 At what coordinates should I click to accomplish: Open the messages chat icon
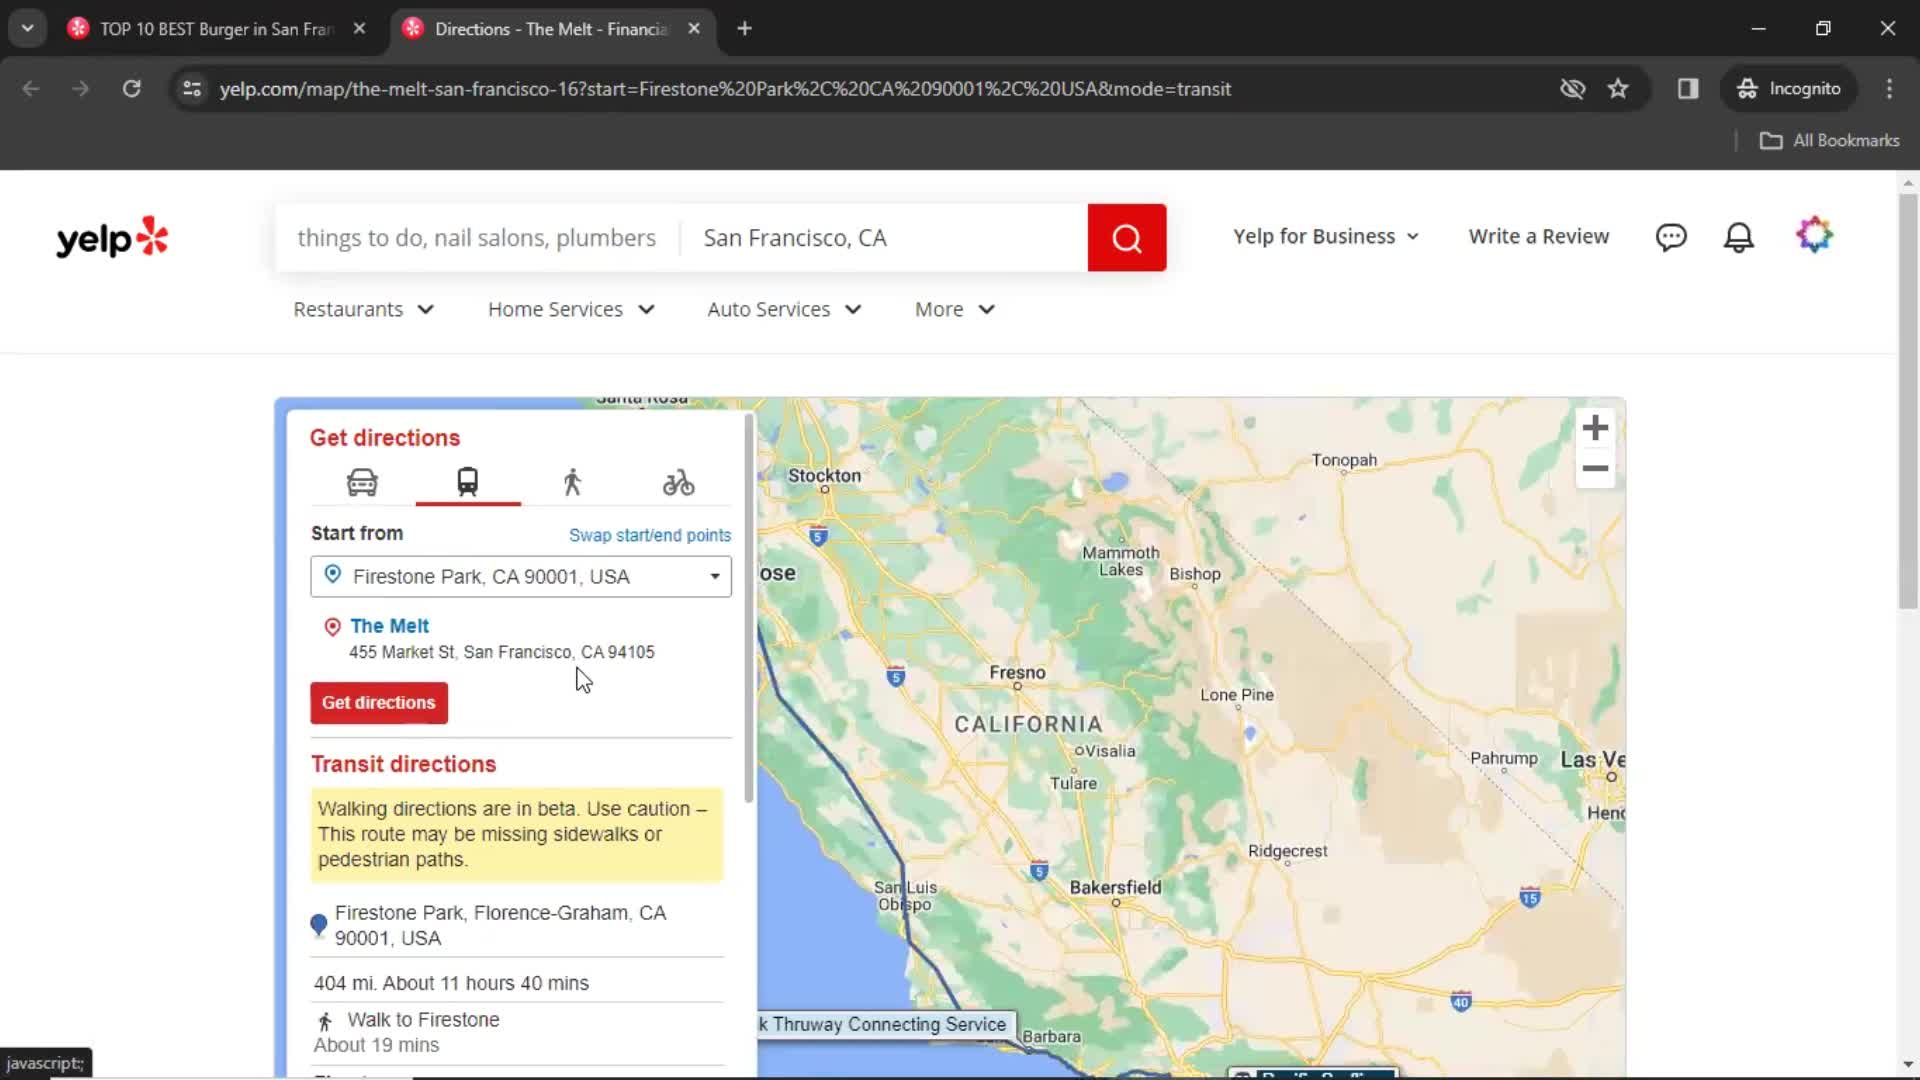click(1671, 237)
